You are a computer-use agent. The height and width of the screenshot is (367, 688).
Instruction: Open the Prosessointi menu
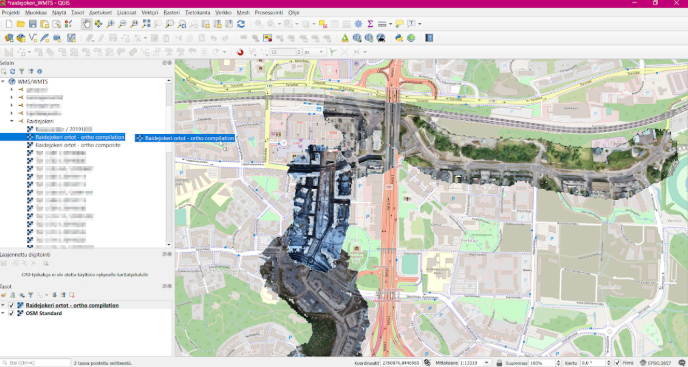[x=269, y=13]
